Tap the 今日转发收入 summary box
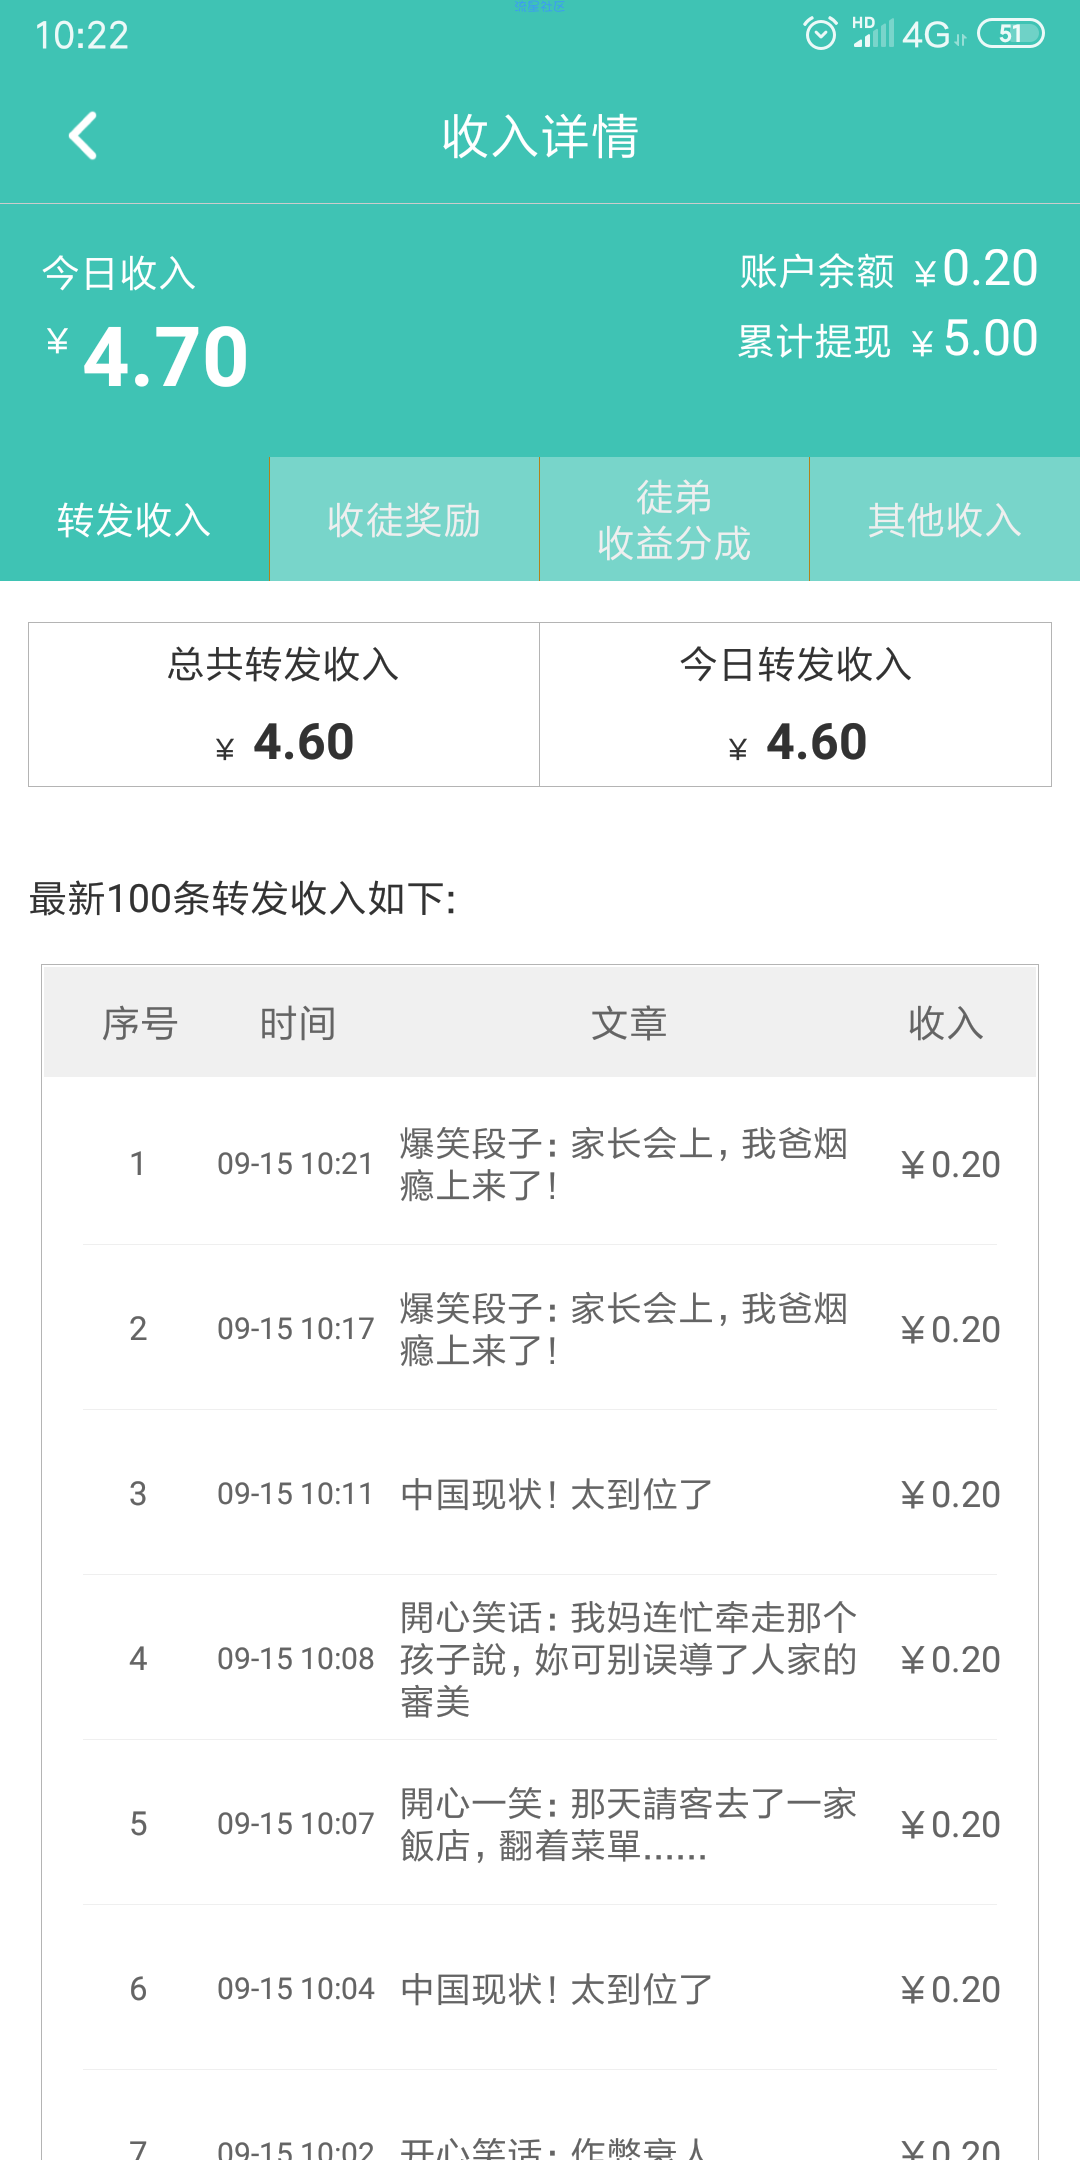Viewport: 1080px width, 2160px height. [796, 705]
